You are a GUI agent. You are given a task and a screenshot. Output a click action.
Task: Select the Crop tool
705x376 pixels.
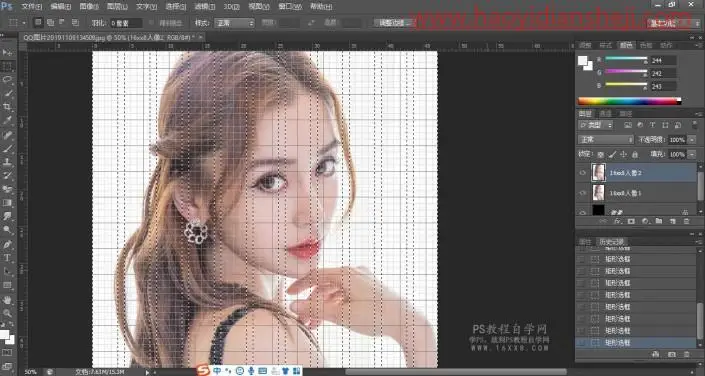8,107
